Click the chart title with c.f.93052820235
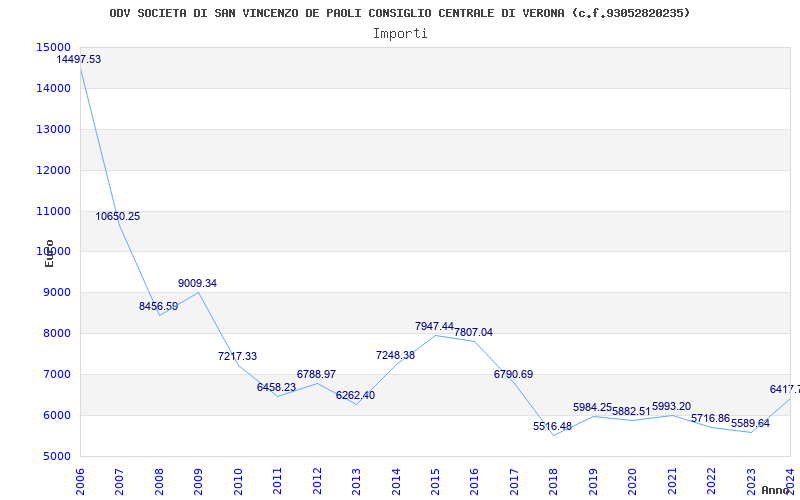 (399, 13)
